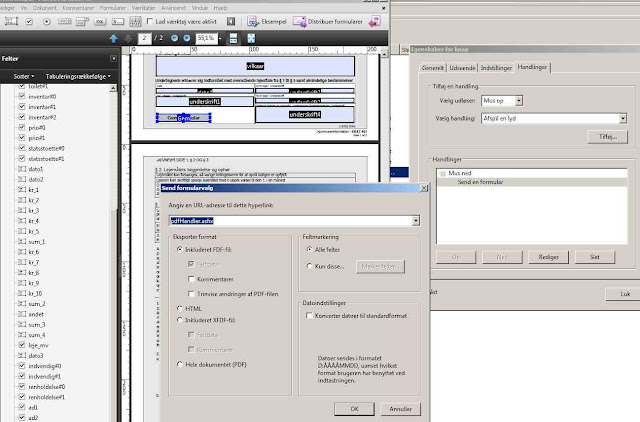This screenshot has height=422, width=640.
Task: Select Hele dokumentet (PDF) option
Action: [180, 364]
